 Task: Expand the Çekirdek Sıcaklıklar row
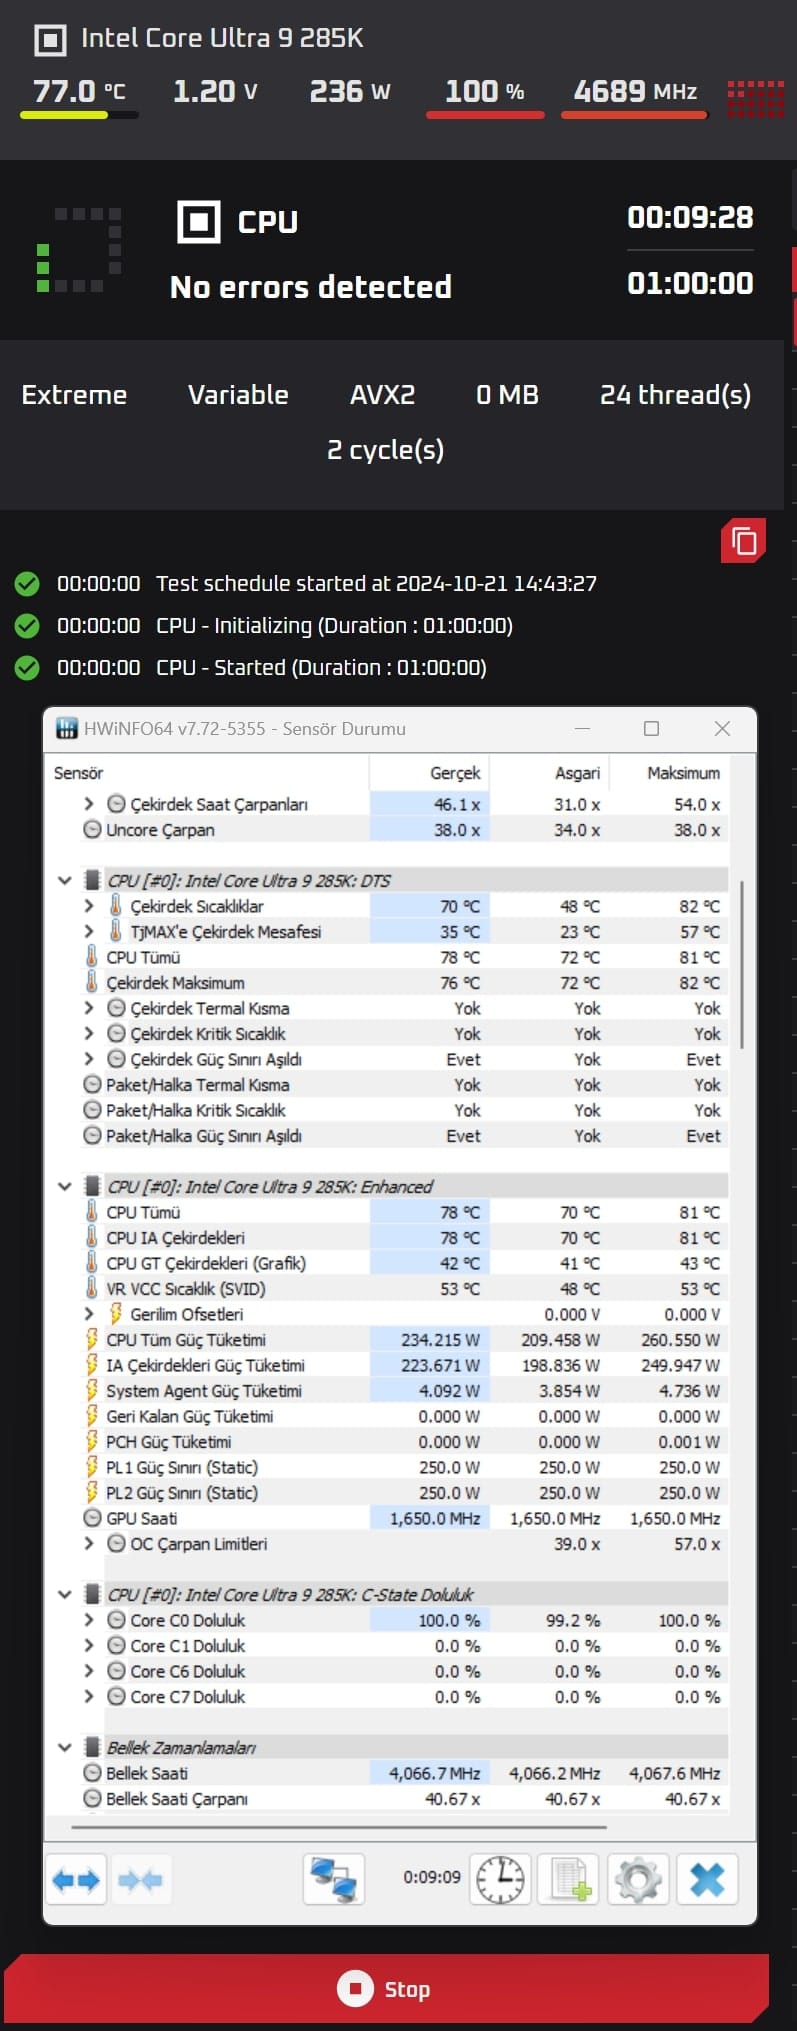click(x=89, y=906)
